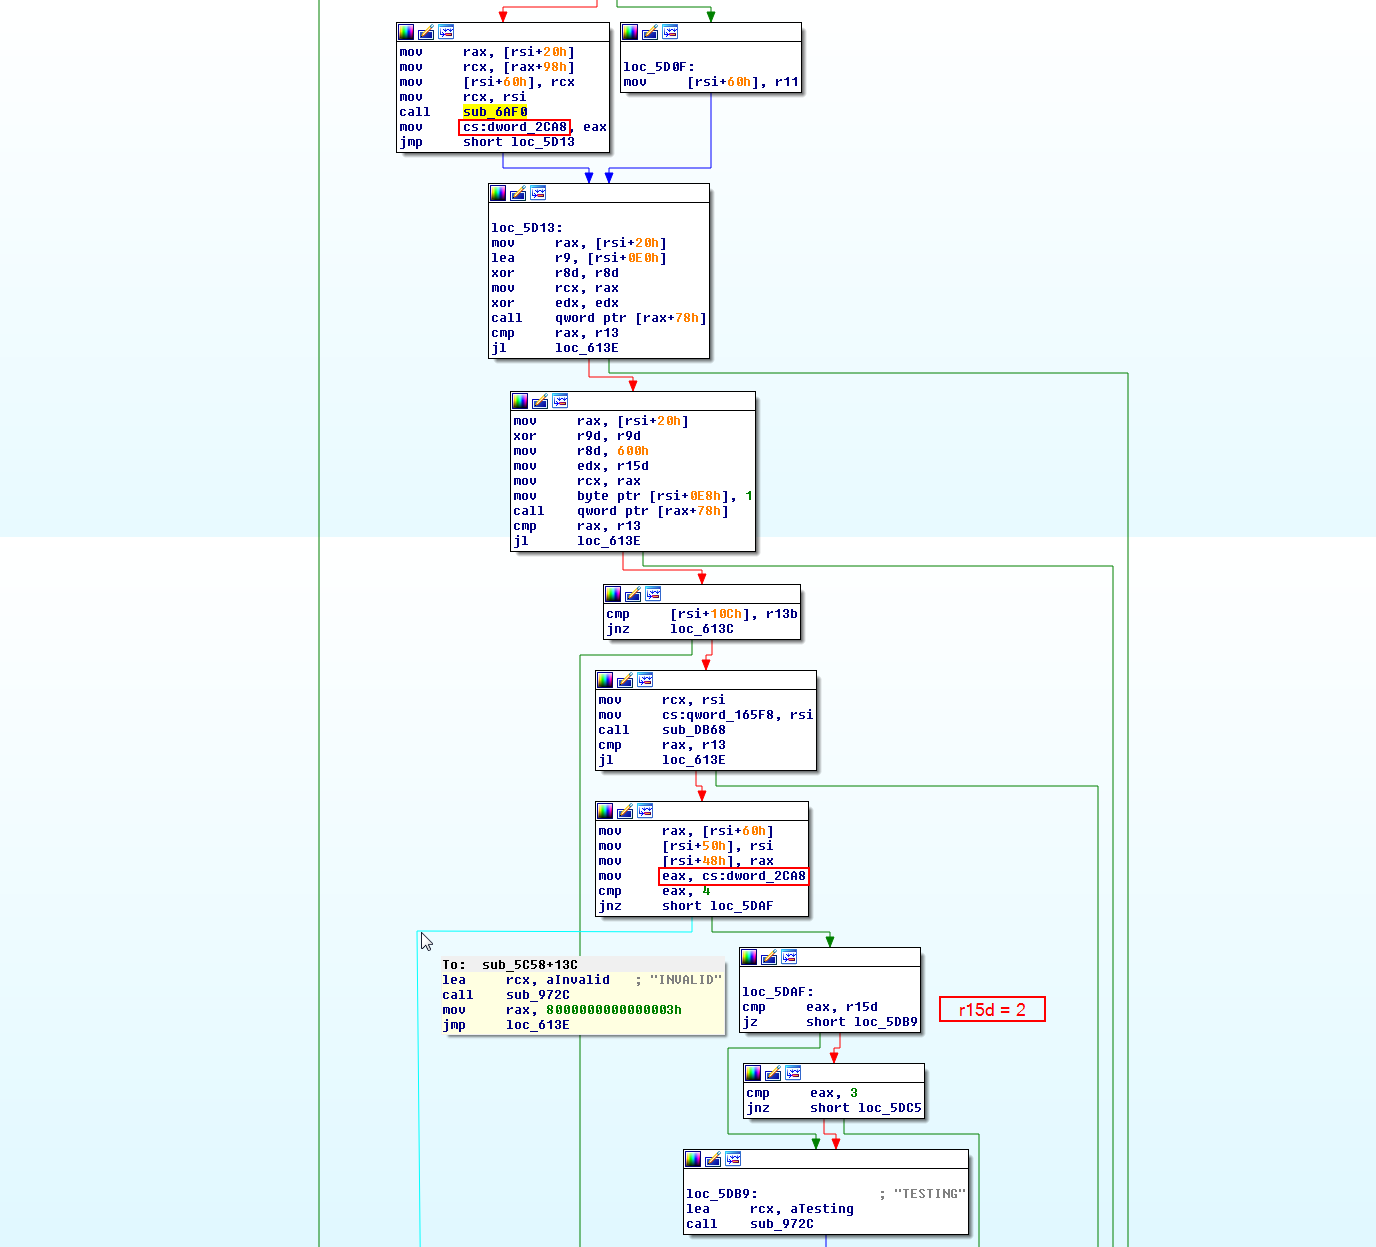
Task: Click the pencil edit icon on the sub_6AF0 call block
Action: (426, 32)
